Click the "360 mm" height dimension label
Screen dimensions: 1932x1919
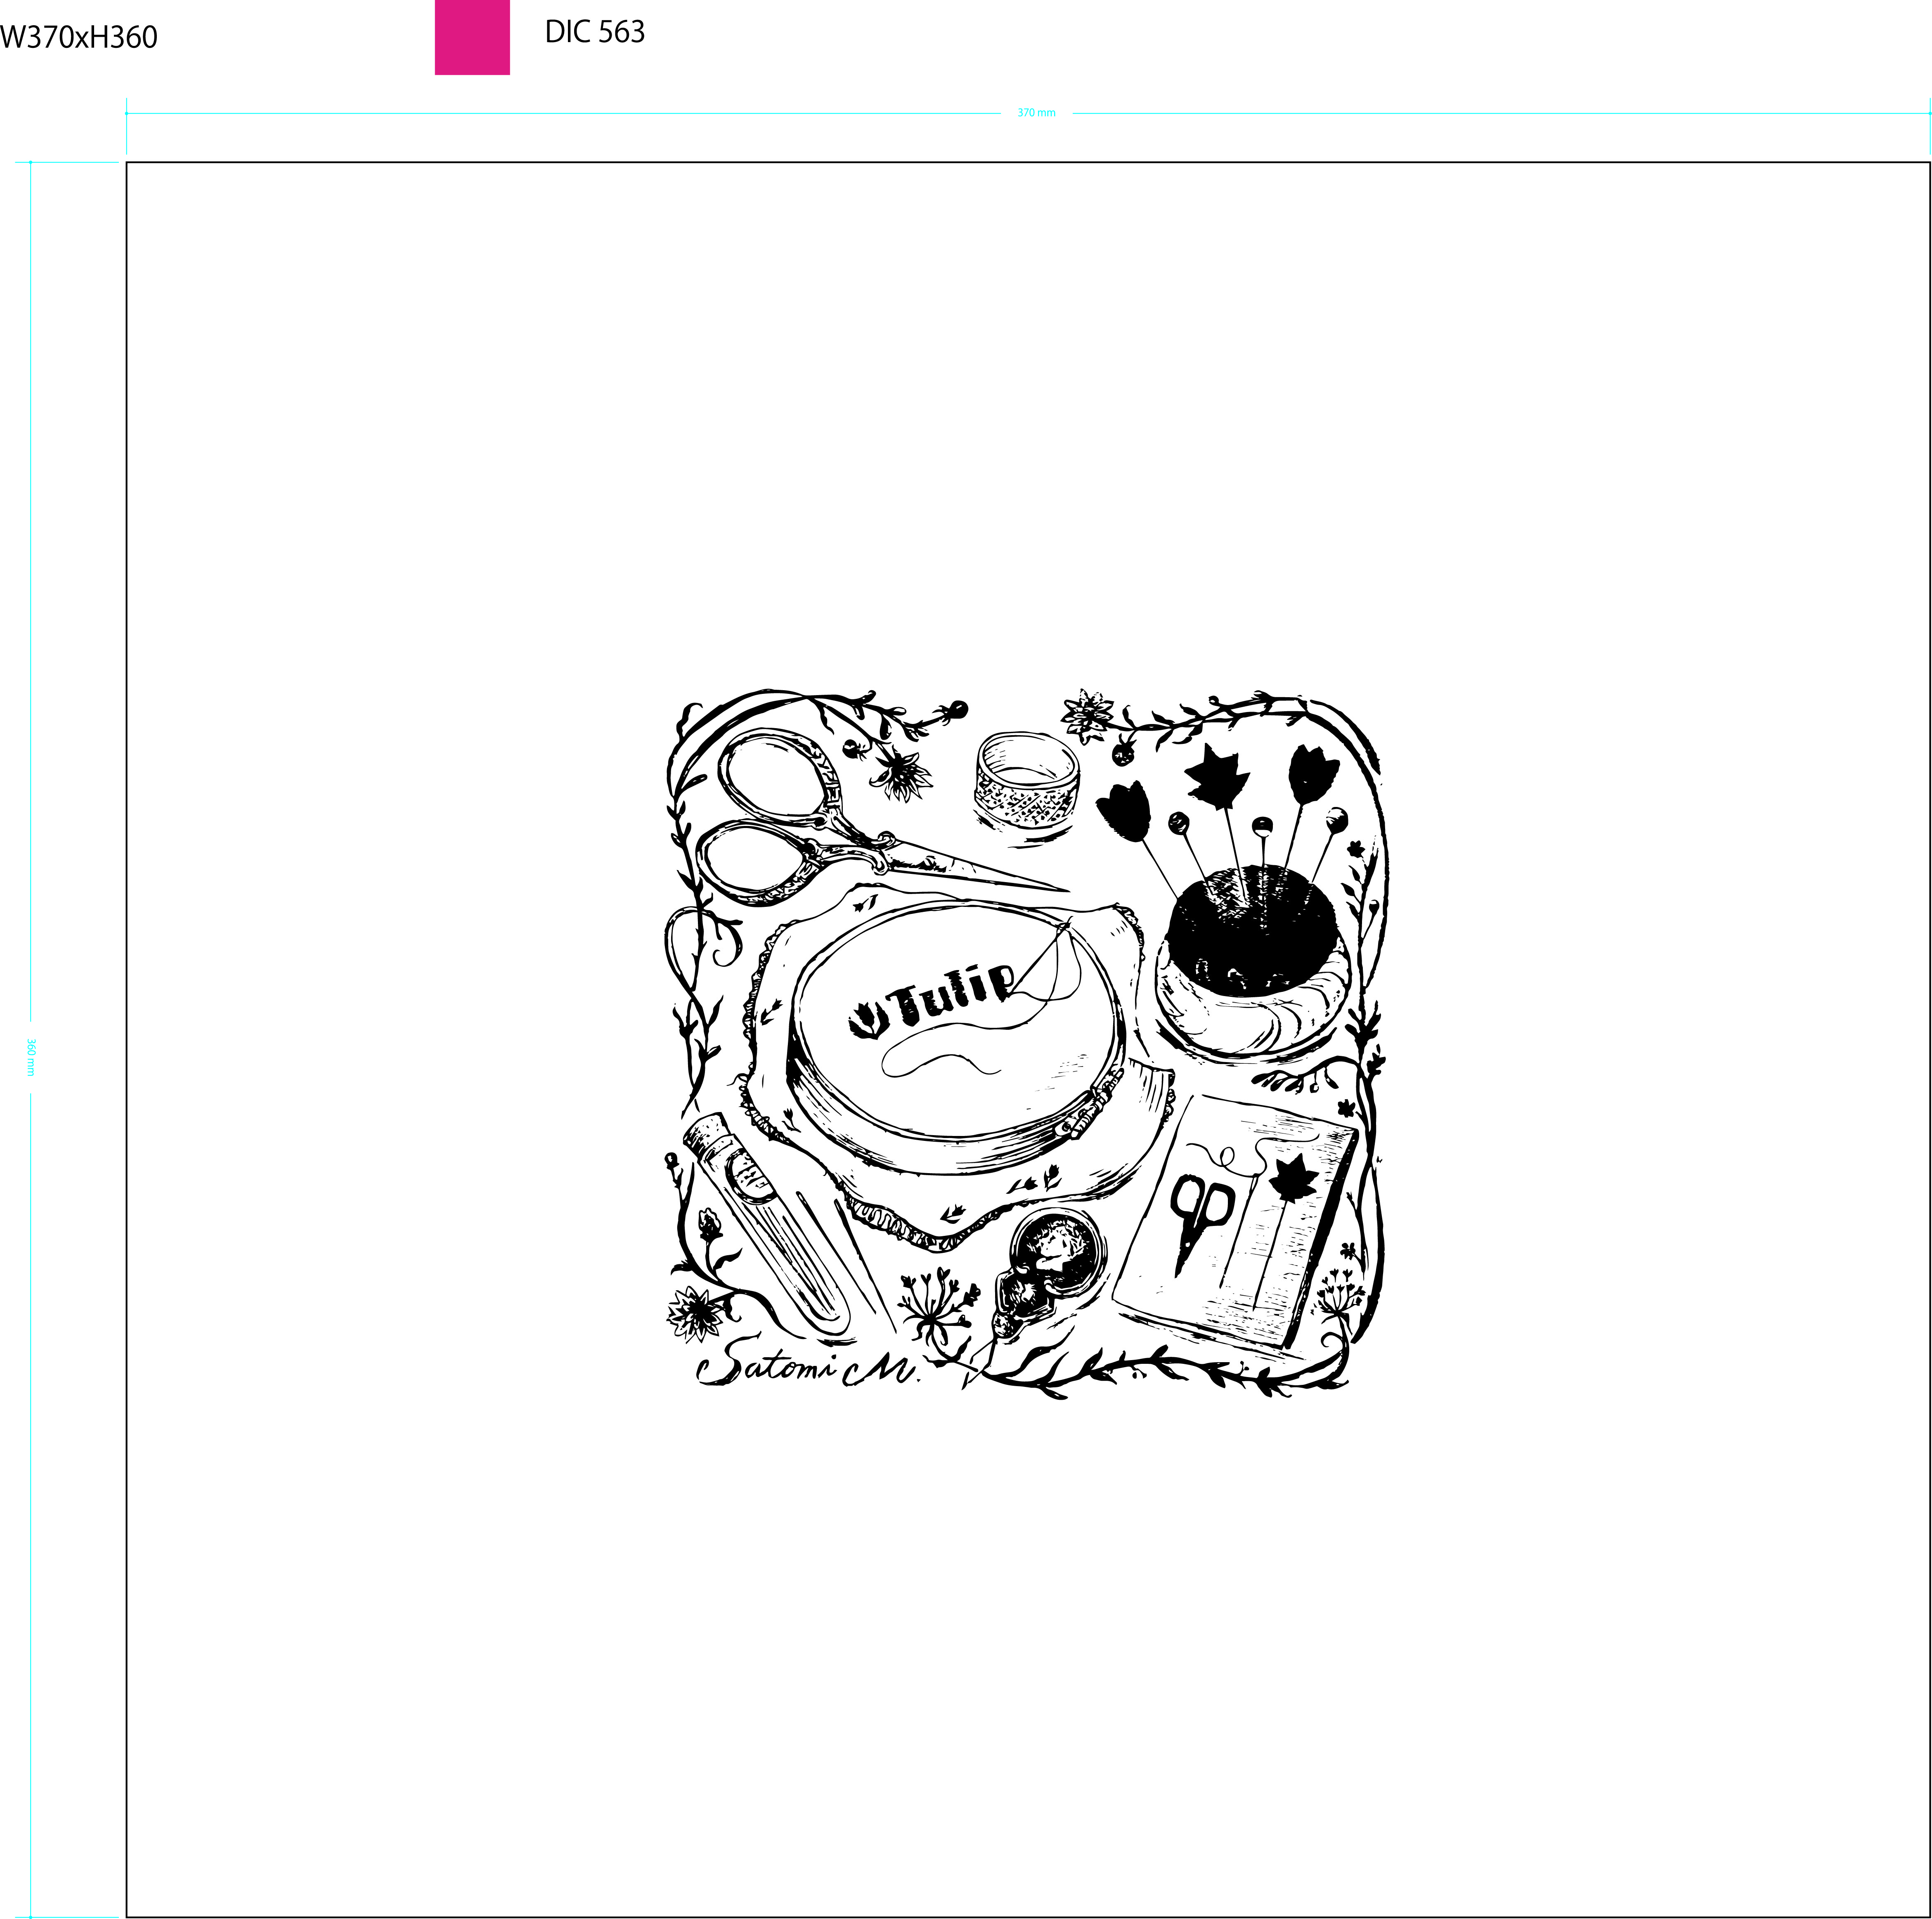coord(31,1057)
